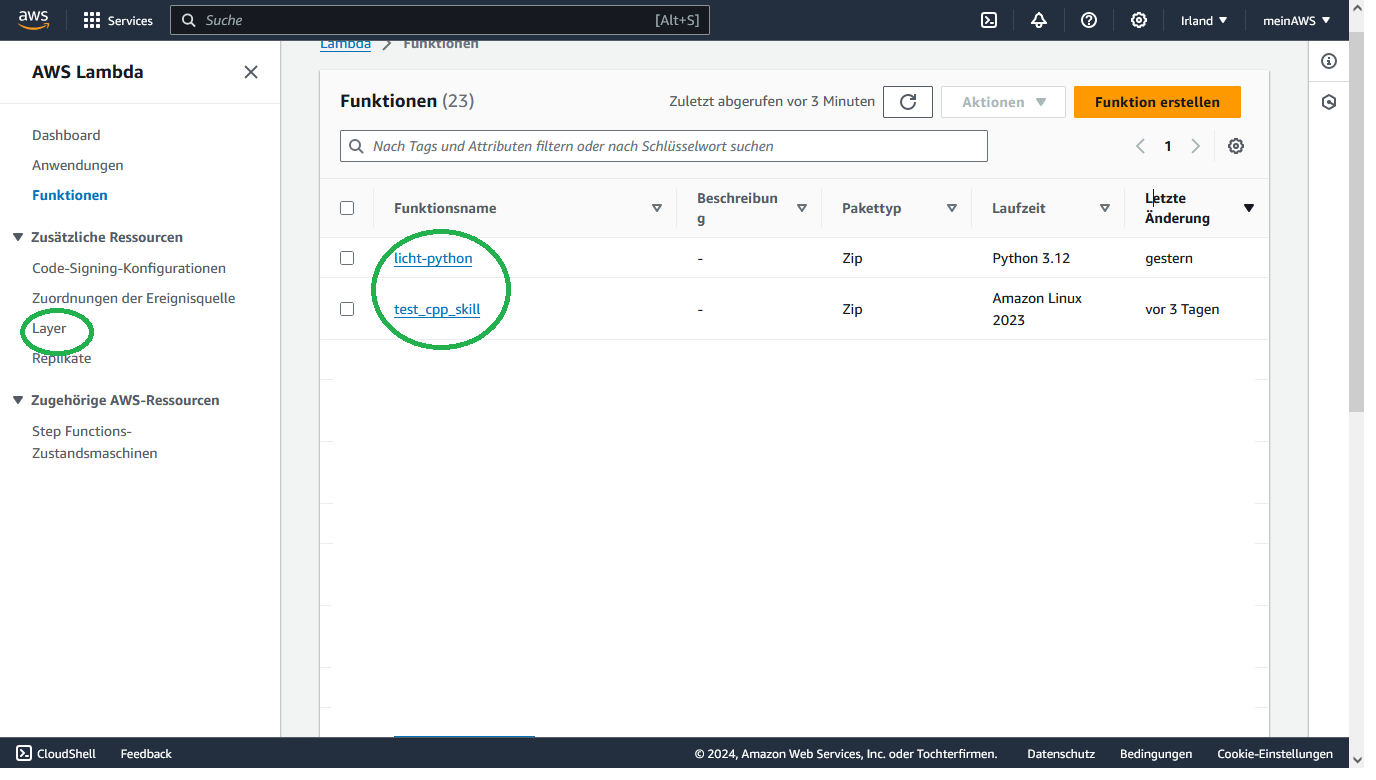This screenshot has width=1376, height=780.
Task: Open Code-Signing-Konfigurationen
Action: coord(129,268)
